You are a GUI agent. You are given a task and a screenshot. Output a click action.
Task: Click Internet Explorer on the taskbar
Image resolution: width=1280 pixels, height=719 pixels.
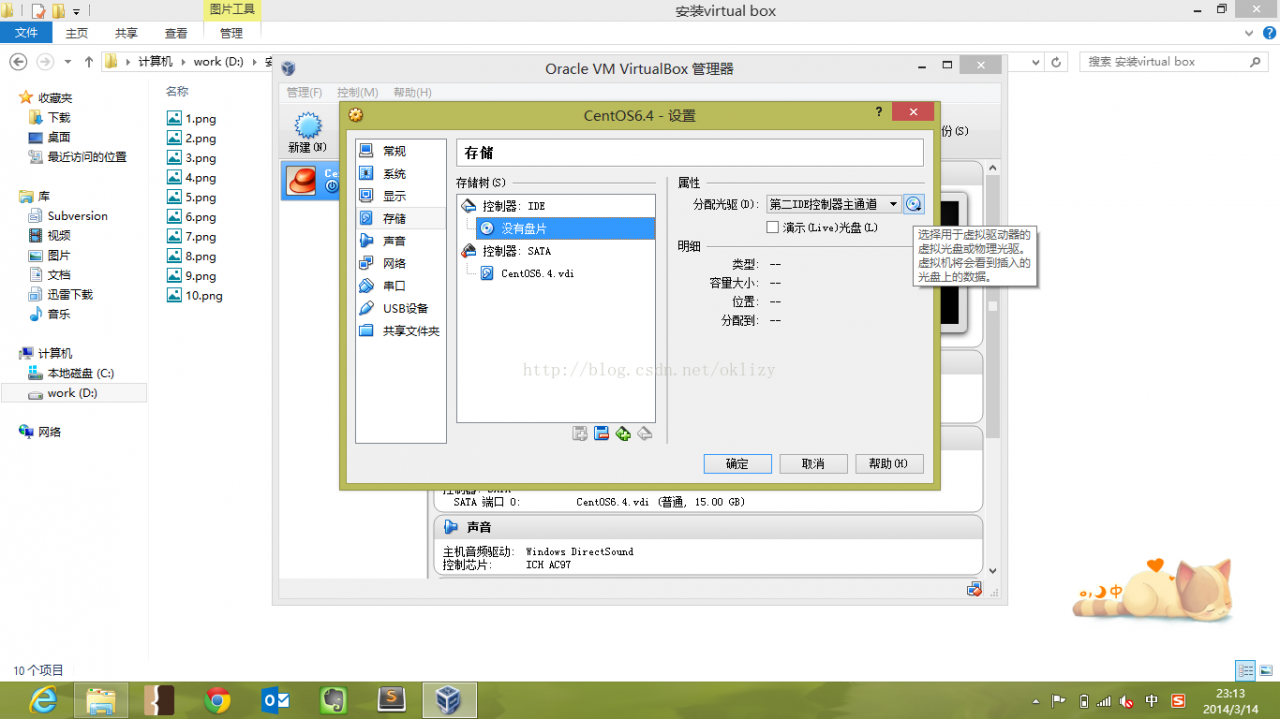coord(44,701)
